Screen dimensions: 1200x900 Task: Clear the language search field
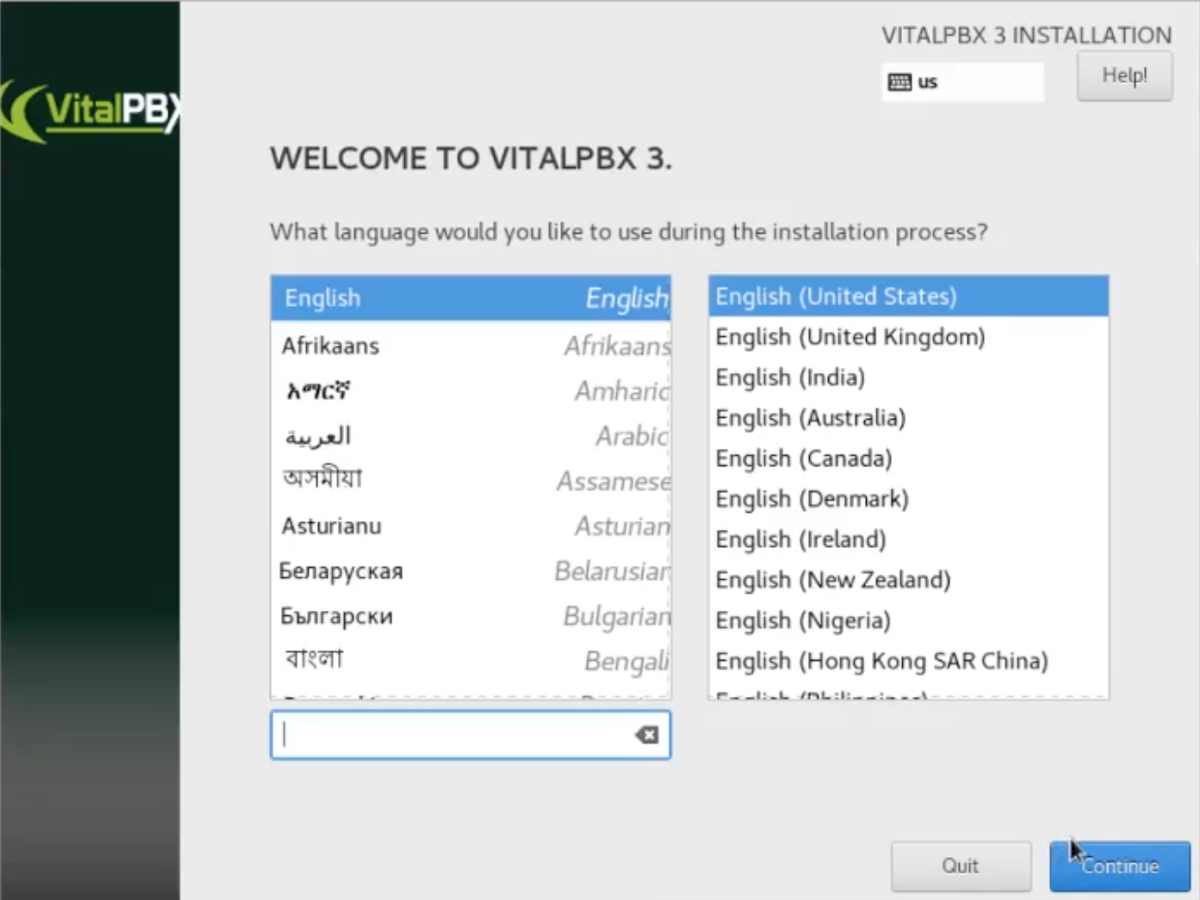[646, 735]
